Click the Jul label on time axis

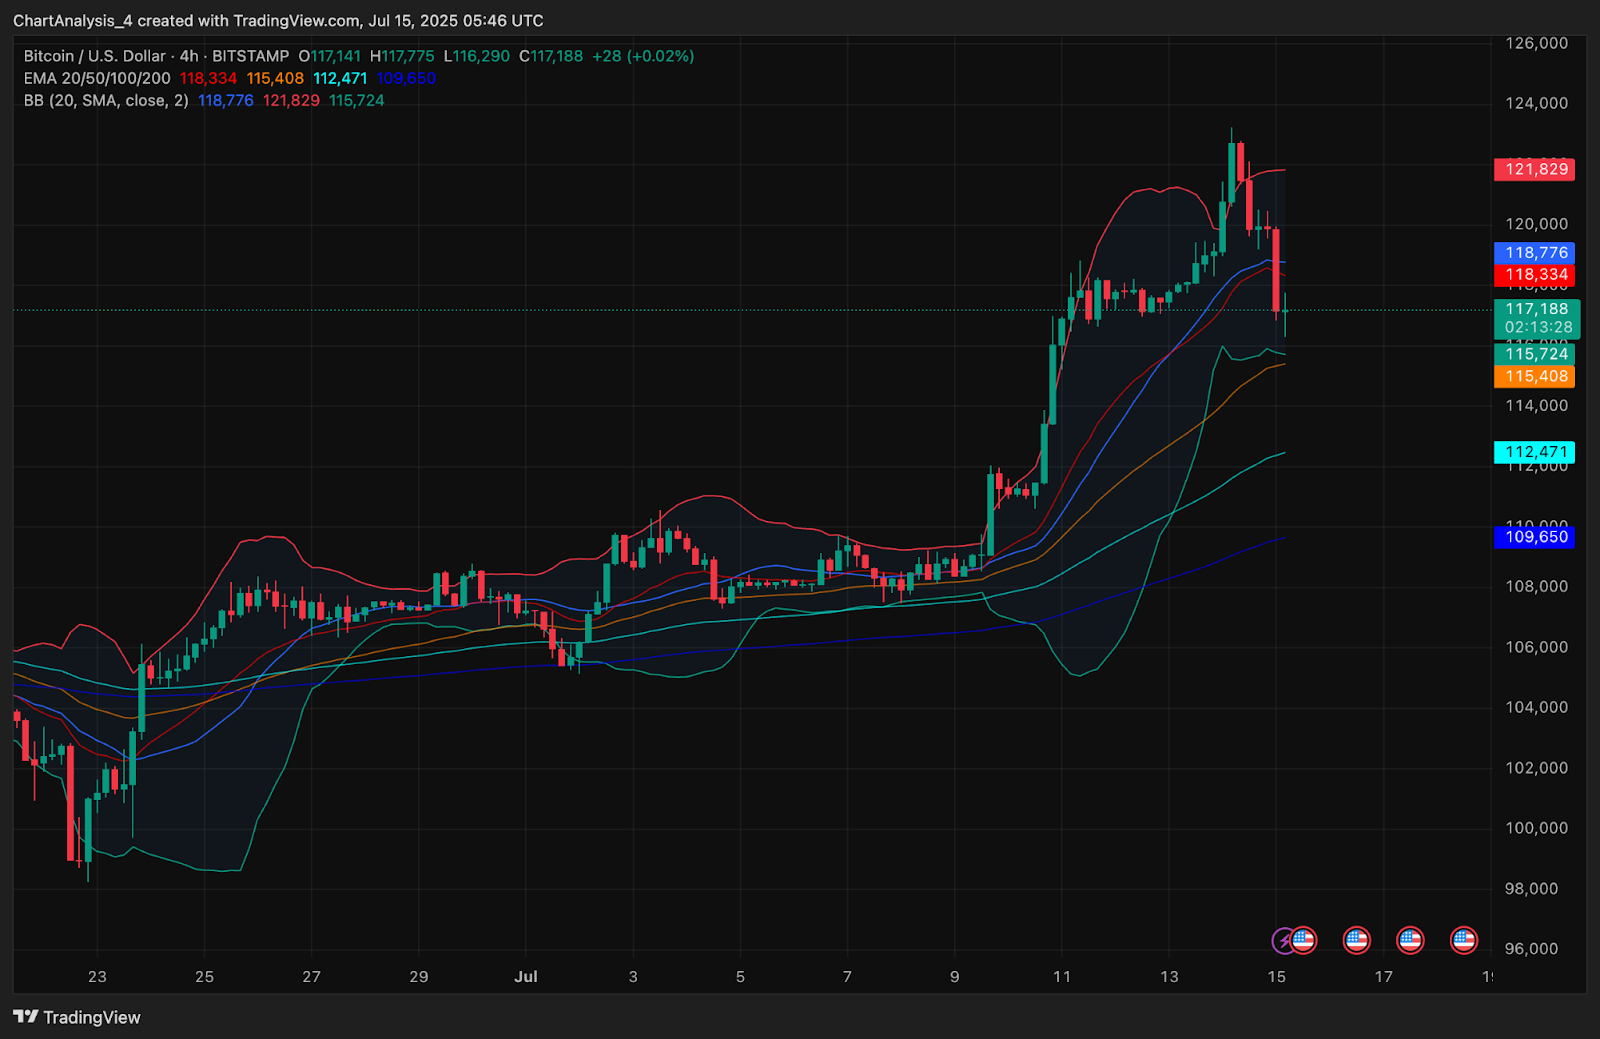point(525,977)
